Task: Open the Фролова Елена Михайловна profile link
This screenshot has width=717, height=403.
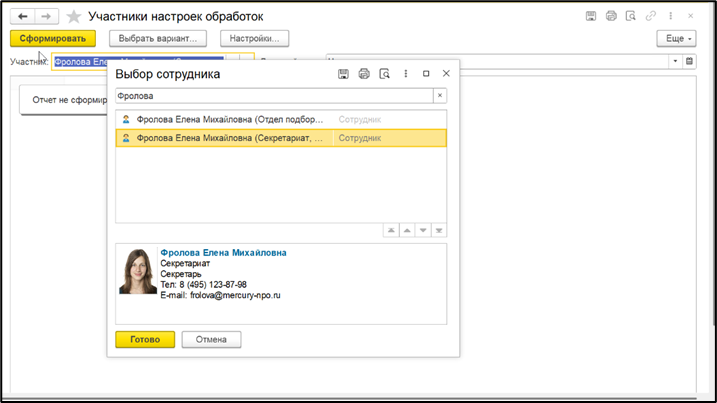Action: 223,253
